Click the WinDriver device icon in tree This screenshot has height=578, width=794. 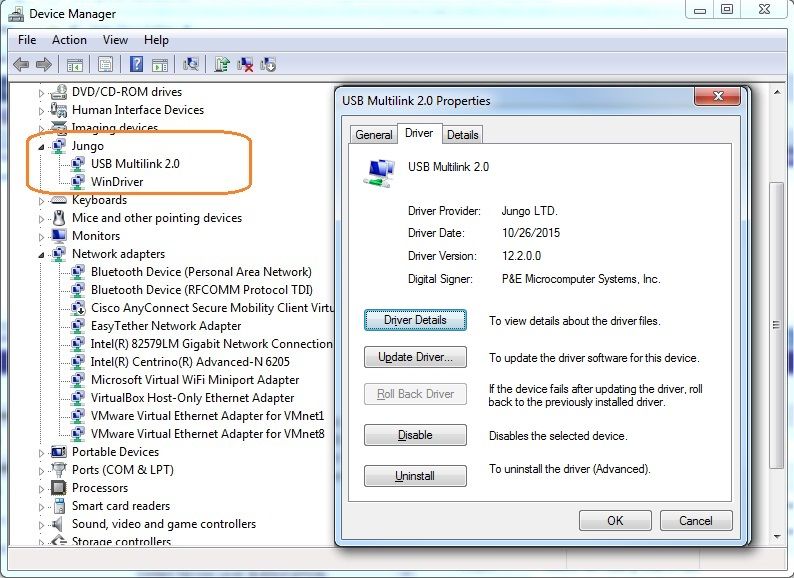(78, 181)
